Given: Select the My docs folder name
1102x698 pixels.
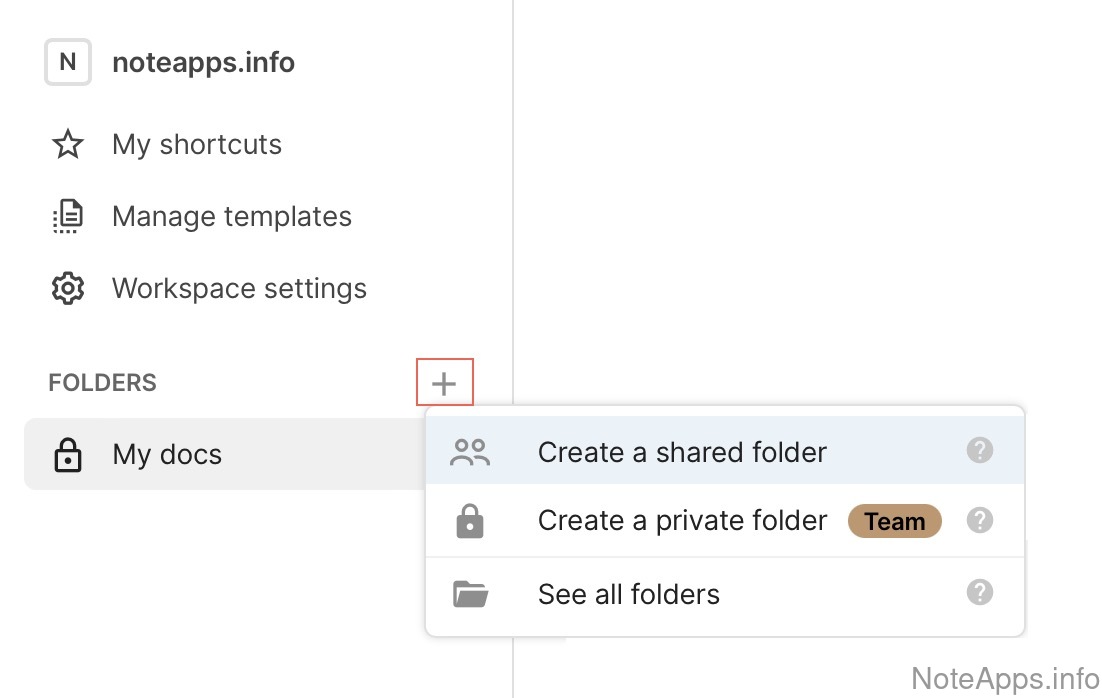Looking at the screenshot, I should click(x=167, y=455).
